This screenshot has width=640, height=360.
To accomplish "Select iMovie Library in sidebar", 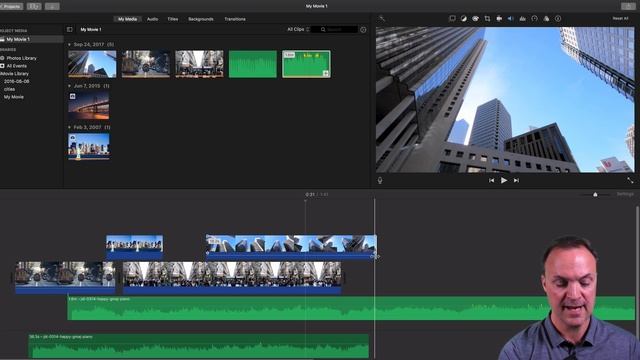I will (15, 73).
